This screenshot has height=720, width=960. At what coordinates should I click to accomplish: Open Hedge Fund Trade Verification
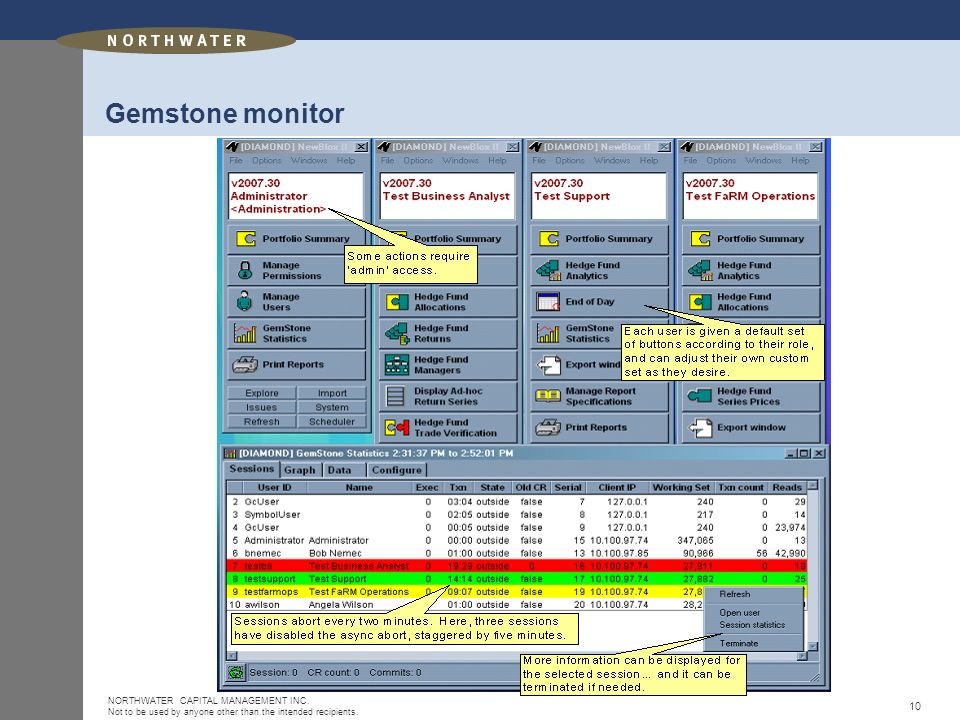448,427
